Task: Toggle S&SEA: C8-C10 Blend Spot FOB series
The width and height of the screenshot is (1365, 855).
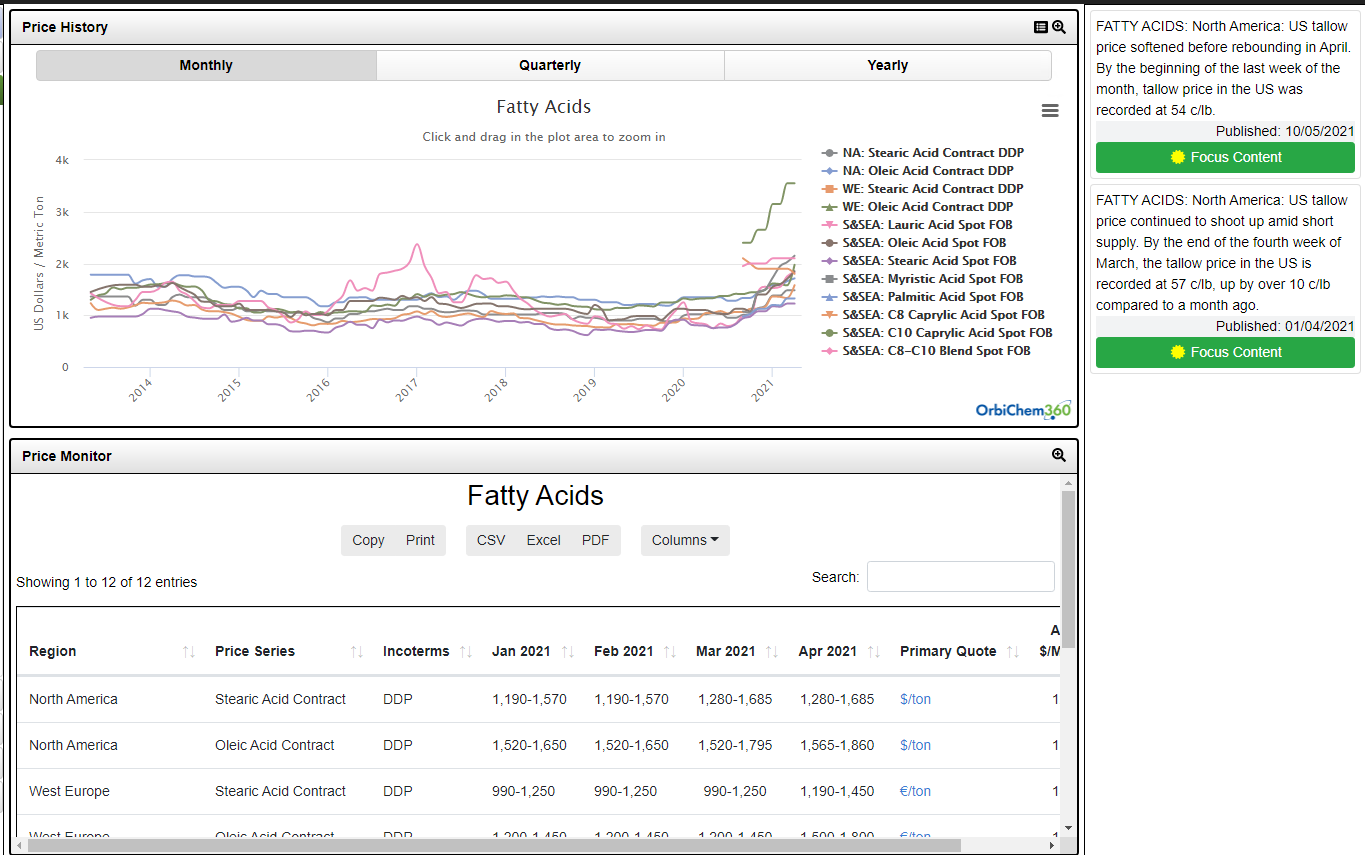Action: (926, 351)
